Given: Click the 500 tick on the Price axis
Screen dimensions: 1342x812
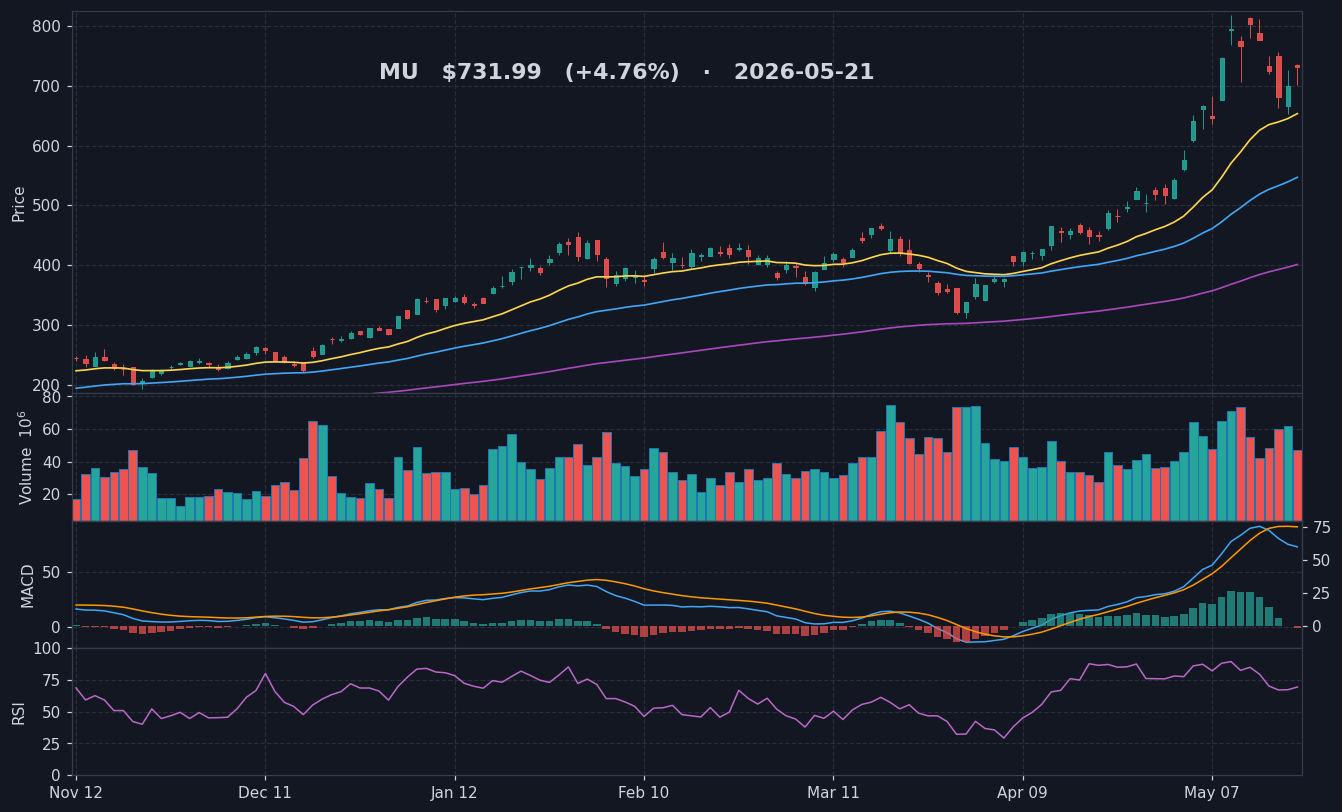Looking at the screenshot, I should click(x=46, y=206).
